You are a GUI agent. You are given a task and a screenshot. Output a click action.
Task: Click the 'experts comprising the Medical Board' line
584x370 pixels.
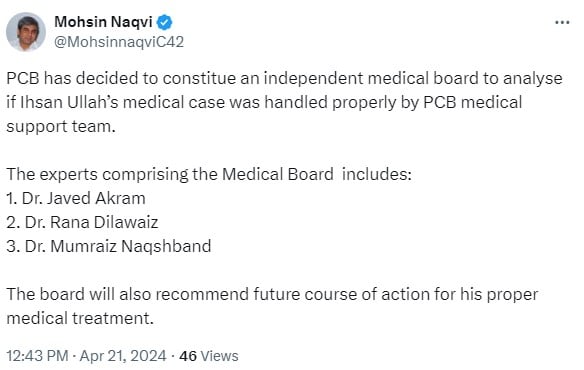pyautogui.click(x=209, y=174)
